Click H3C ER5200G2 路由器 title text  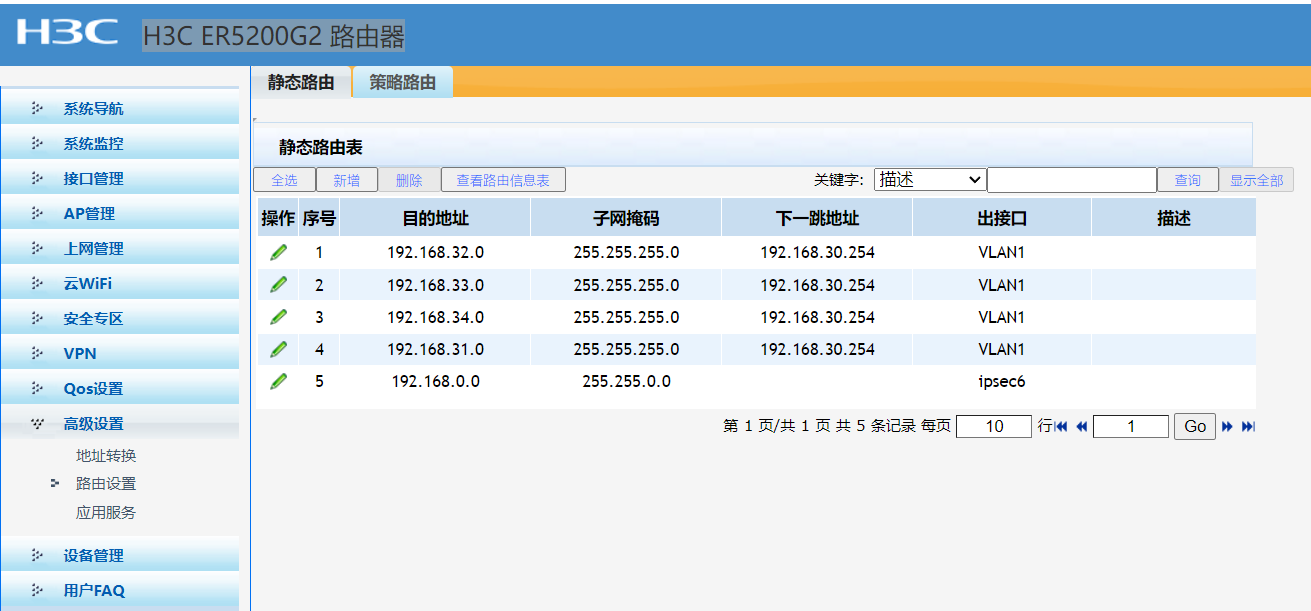tap(274, 36)
